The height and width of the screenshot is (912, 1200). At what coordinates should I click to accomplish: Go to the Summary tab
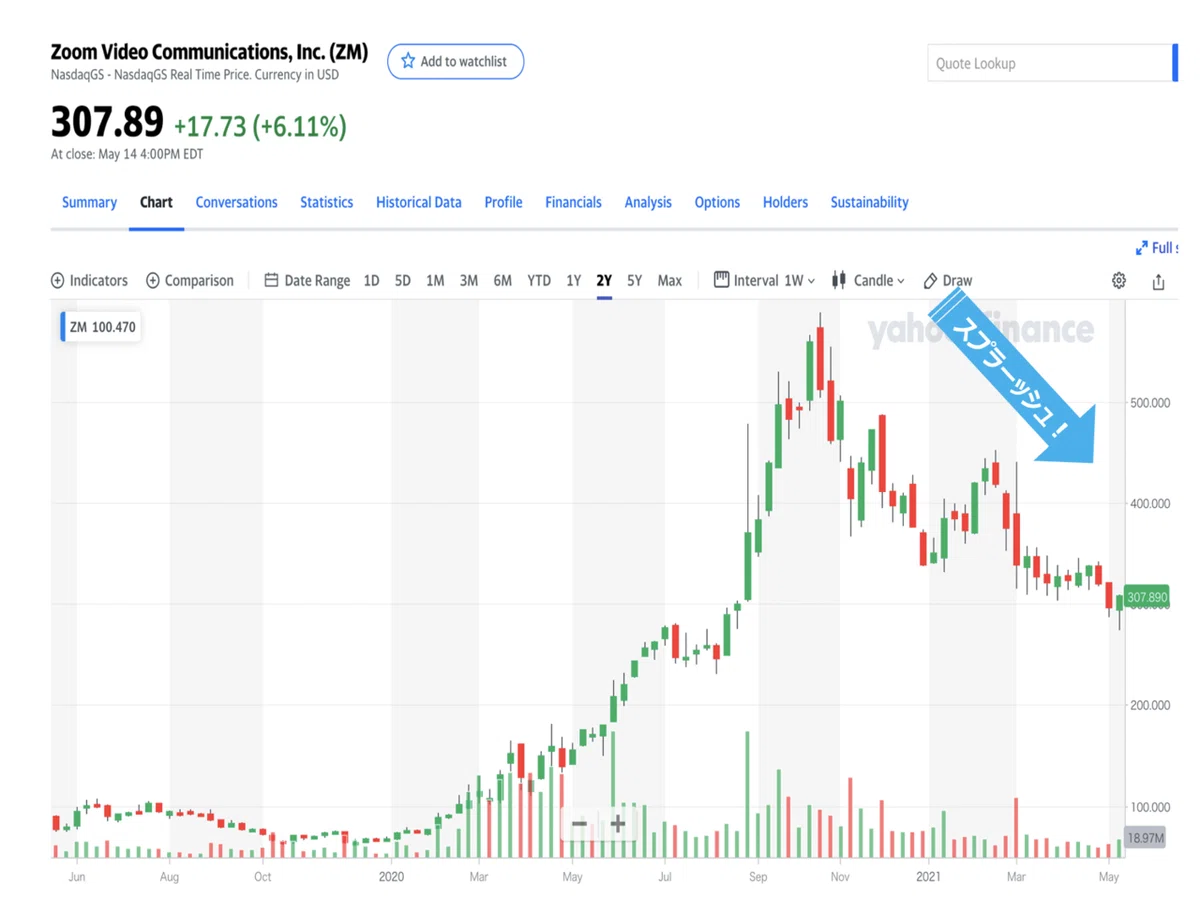(89, 202)
